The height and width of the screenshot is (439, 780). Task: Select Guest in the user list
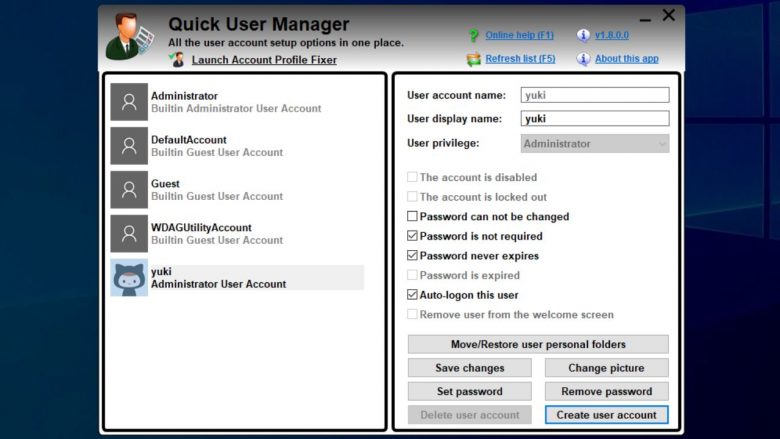click(237, 189)
